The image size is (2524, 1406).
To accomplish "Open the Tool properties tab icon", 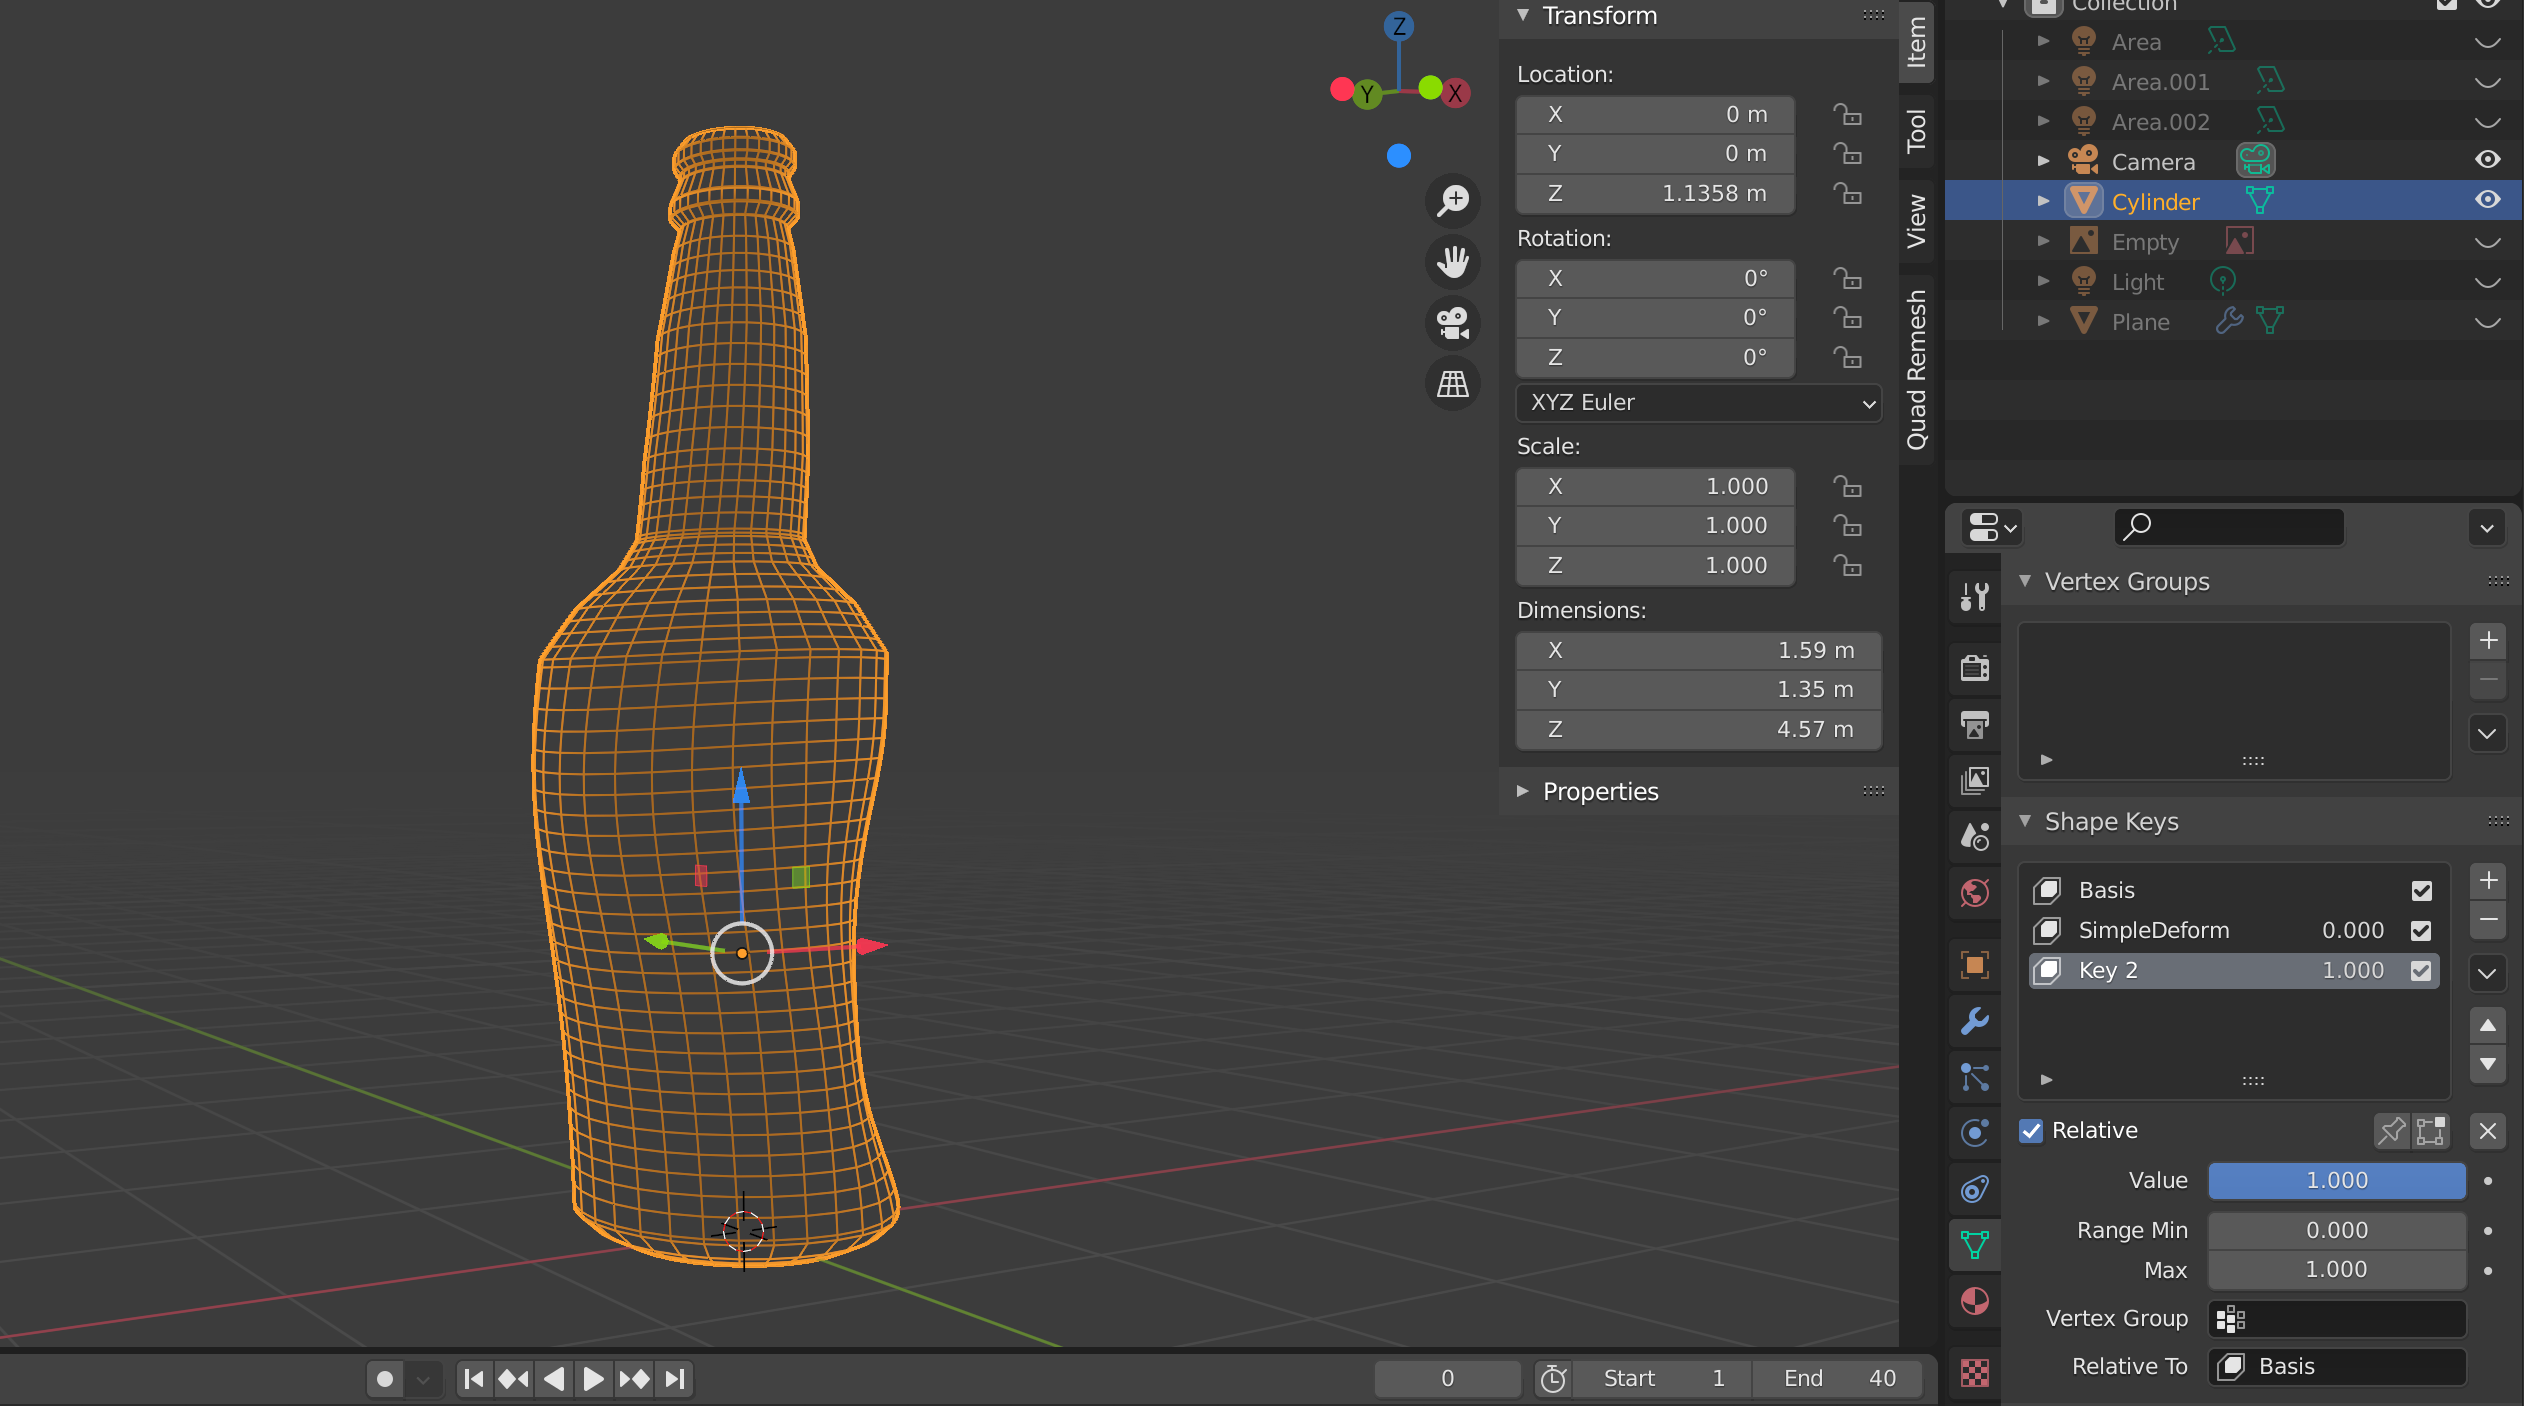I will pyautogui.click(x=1975, y=597).
